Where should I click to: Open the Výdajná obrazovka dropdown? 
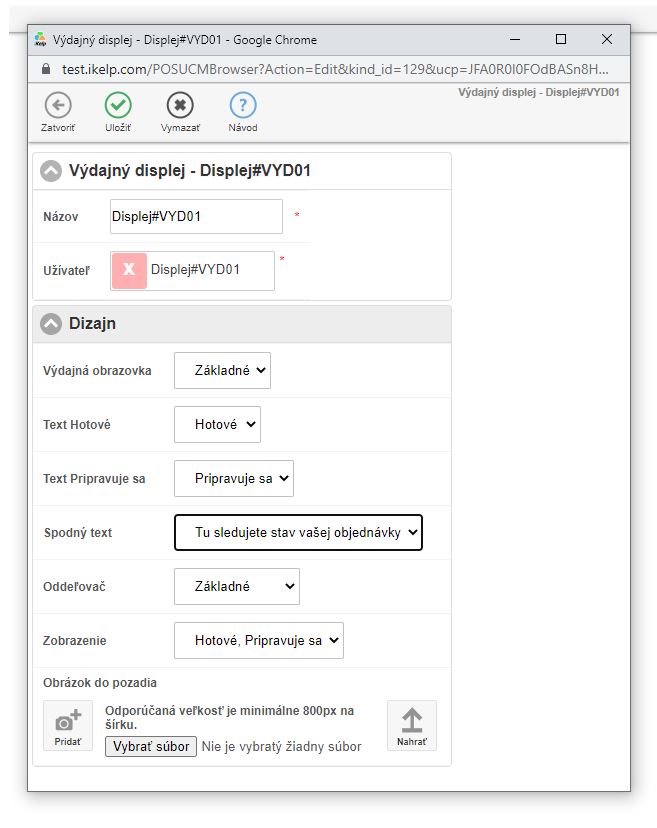pyautogui.click(x=222, y=370)
